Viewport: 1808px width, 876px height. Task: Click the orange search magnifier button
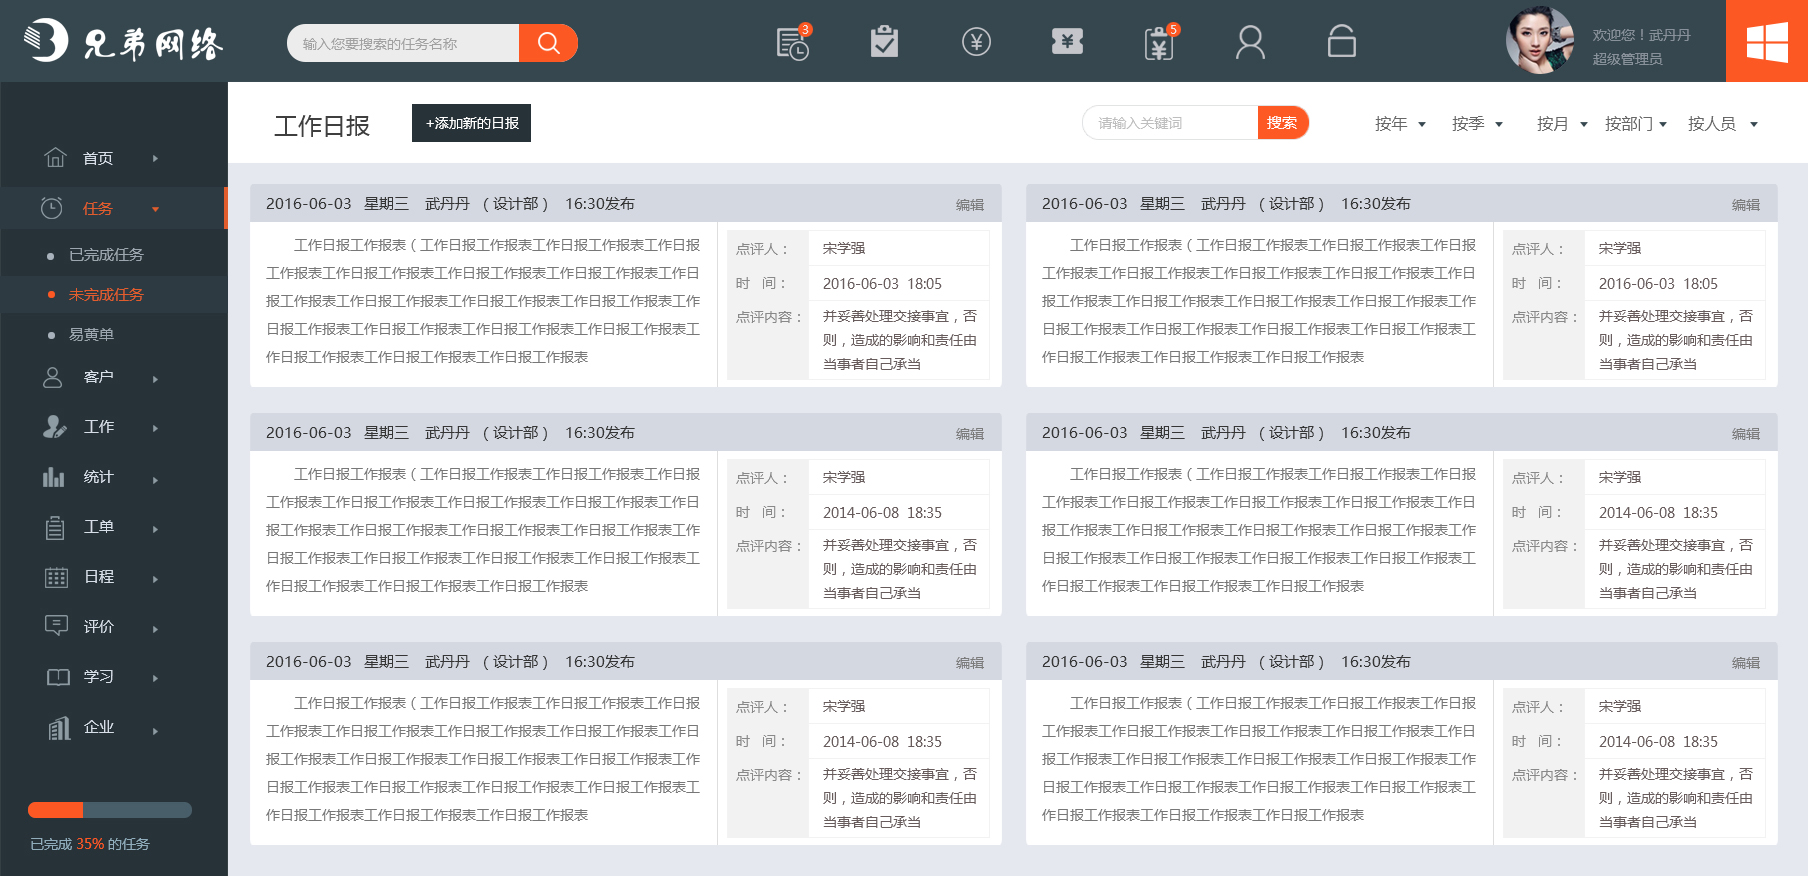click(x=548, y=43)
